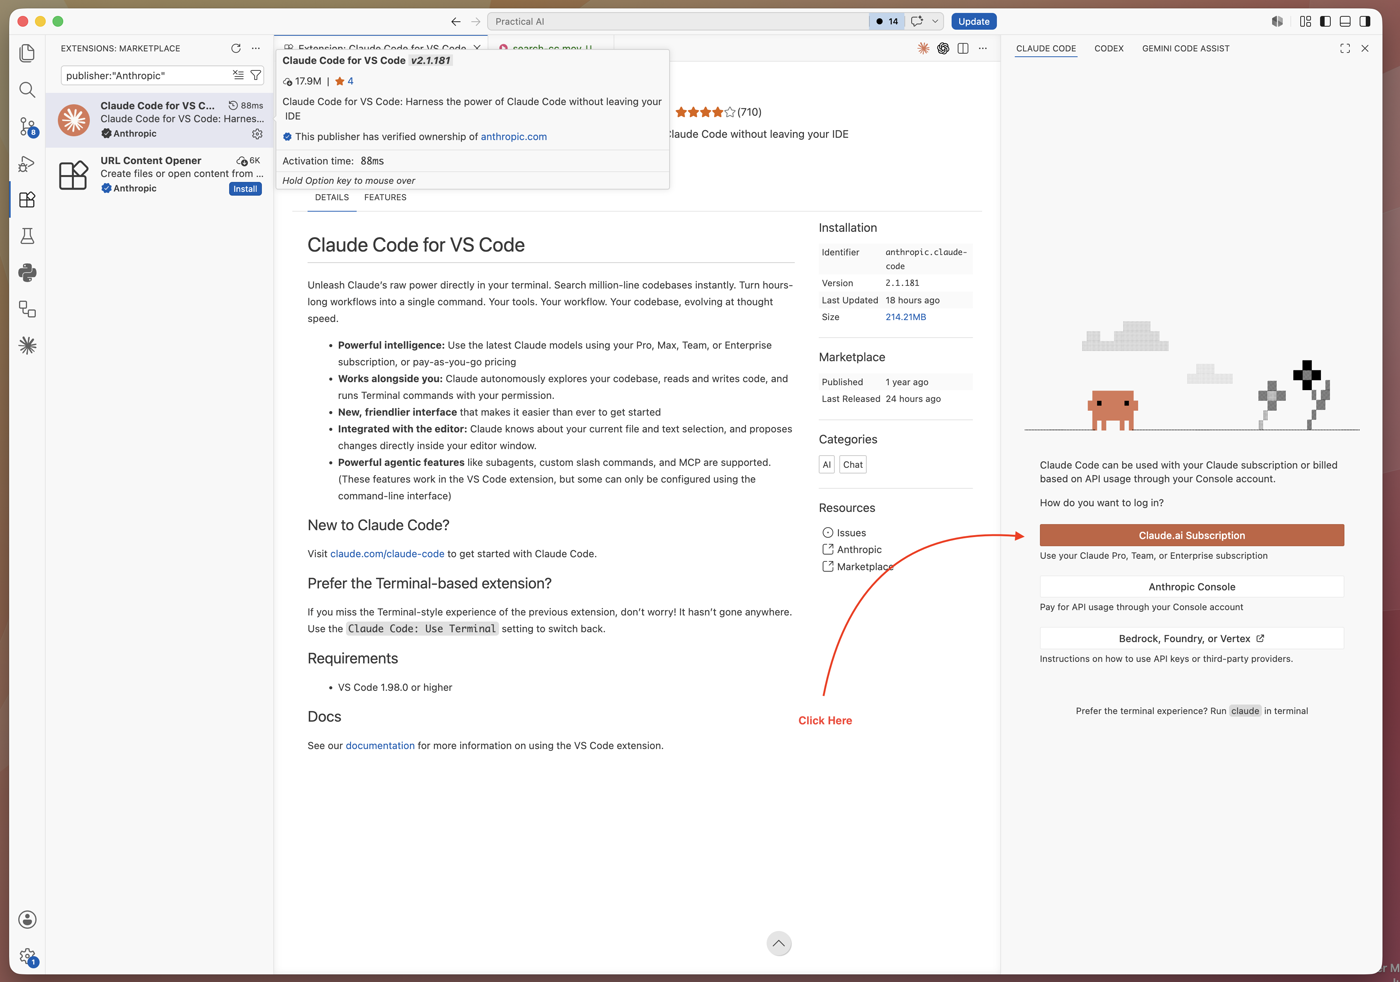Open the Accounts icon in activity bar
The height and width of the screenshot is (982, 1400).
(27, 920)
